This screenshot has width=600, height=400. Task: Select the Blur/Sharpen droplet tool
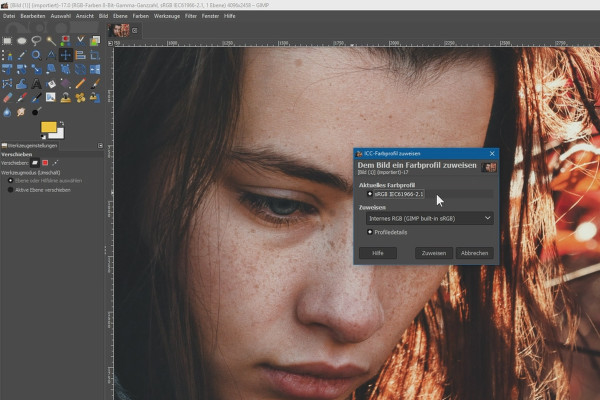tap(7, 112)
